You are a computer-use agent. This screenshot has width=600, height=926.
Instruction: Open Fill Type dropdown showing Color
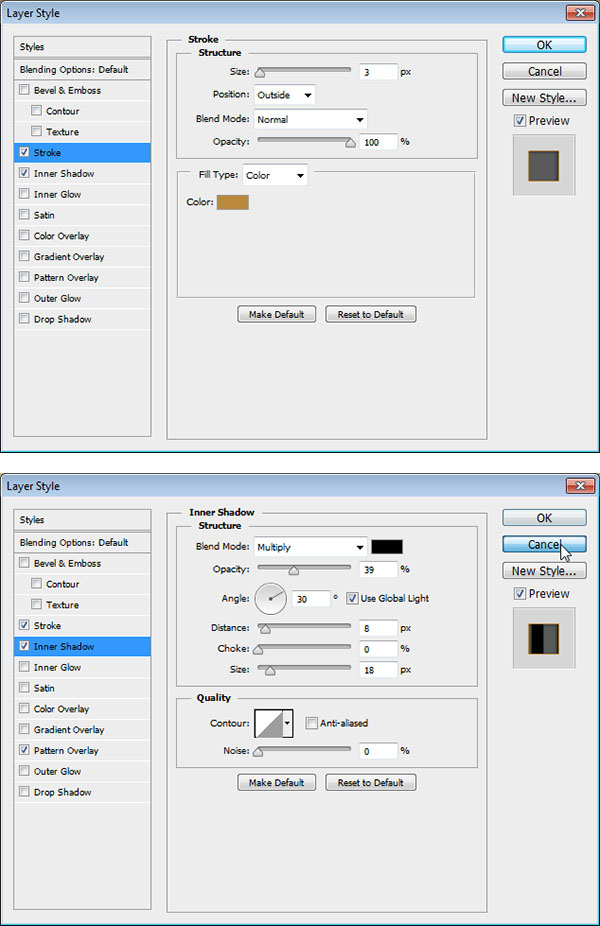click(x=275, y=175)
